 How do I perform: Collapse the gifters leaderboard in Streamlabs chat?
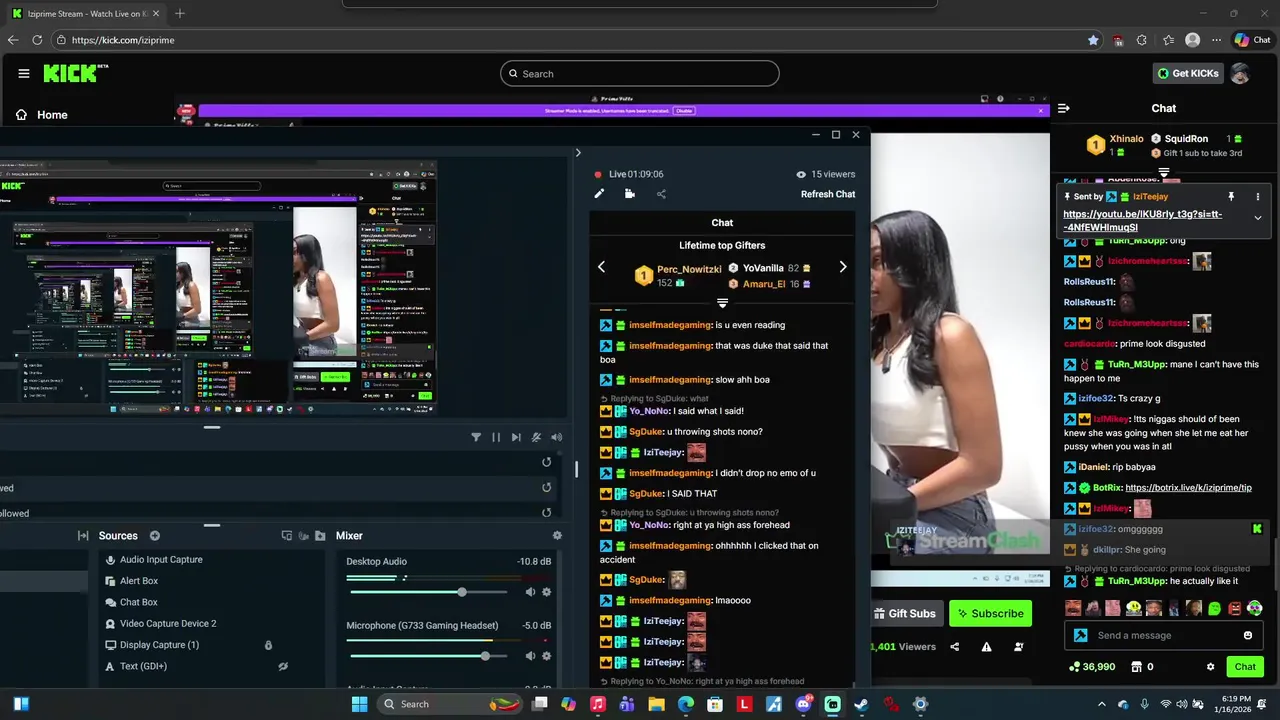(722, 303)
